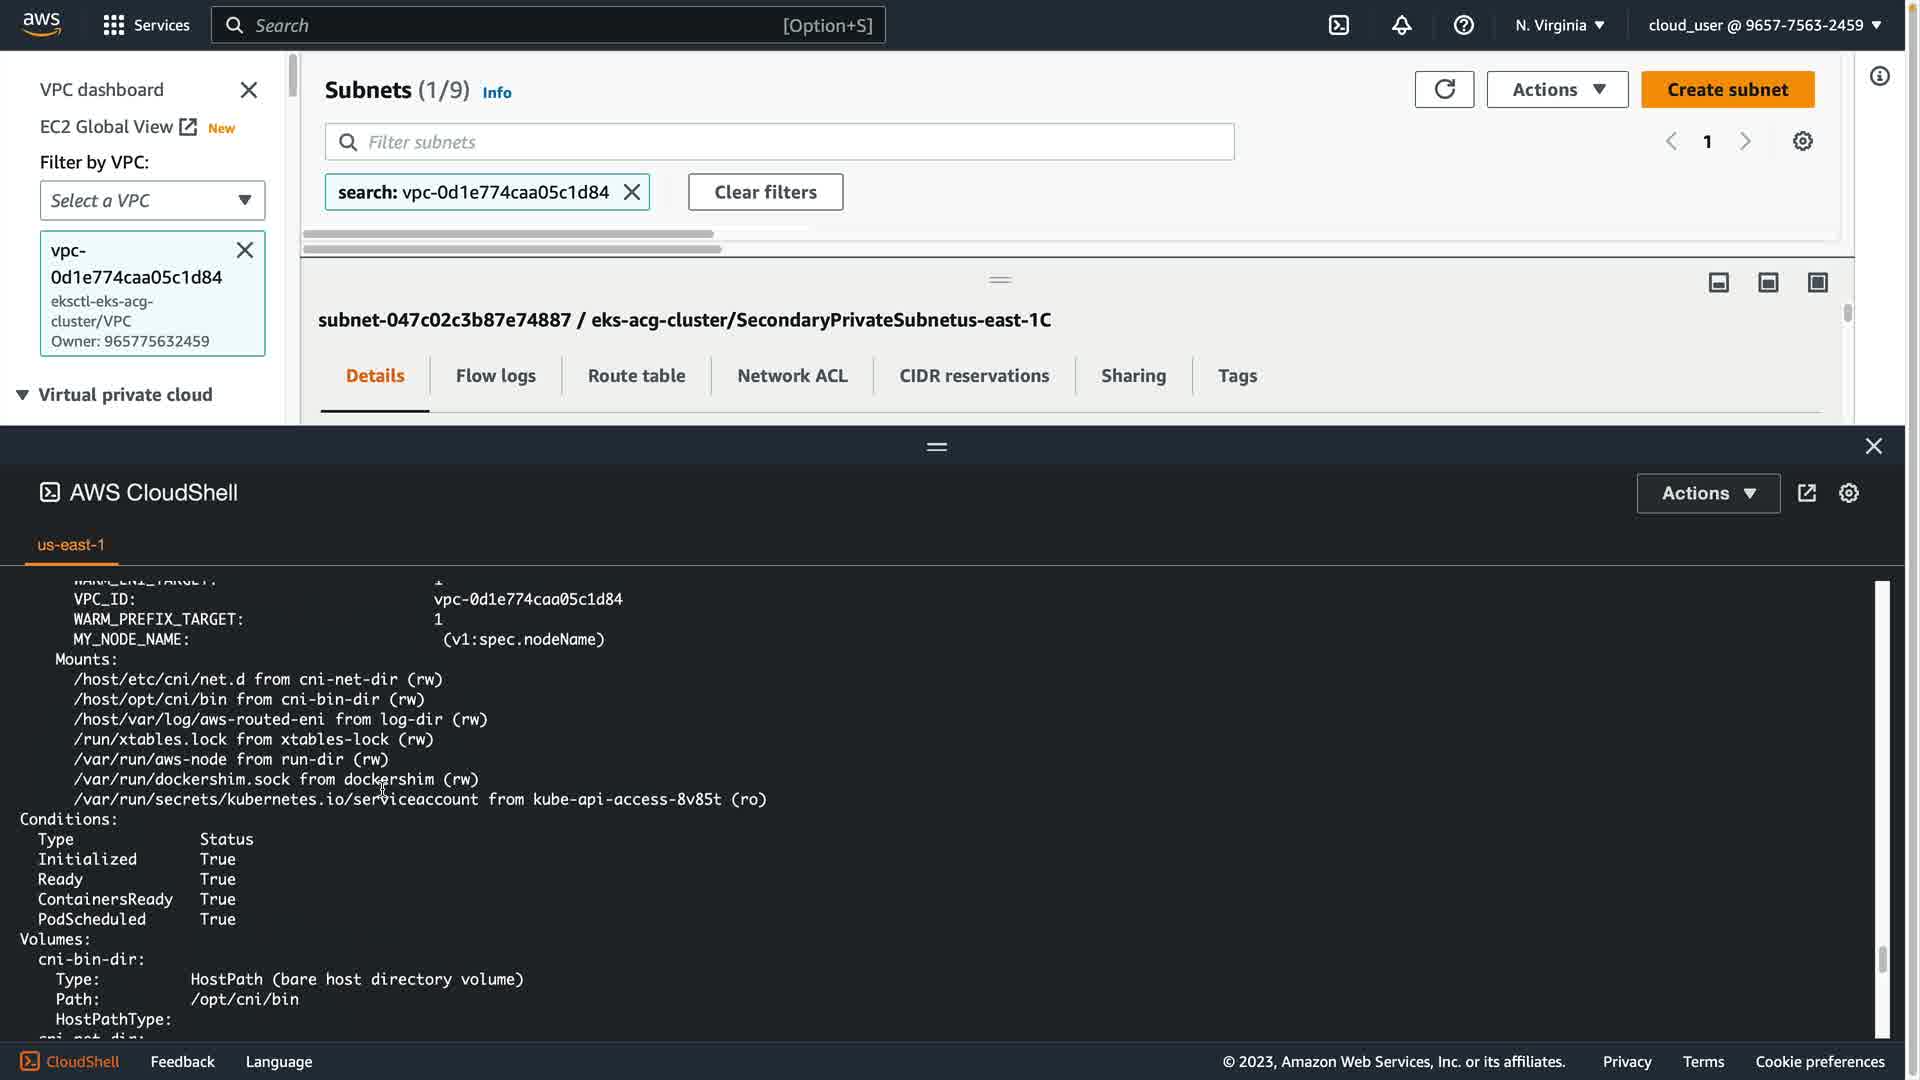Collapse details panel to bottom
This screenshot has width=1920, height=1080.
(1718, 283)
